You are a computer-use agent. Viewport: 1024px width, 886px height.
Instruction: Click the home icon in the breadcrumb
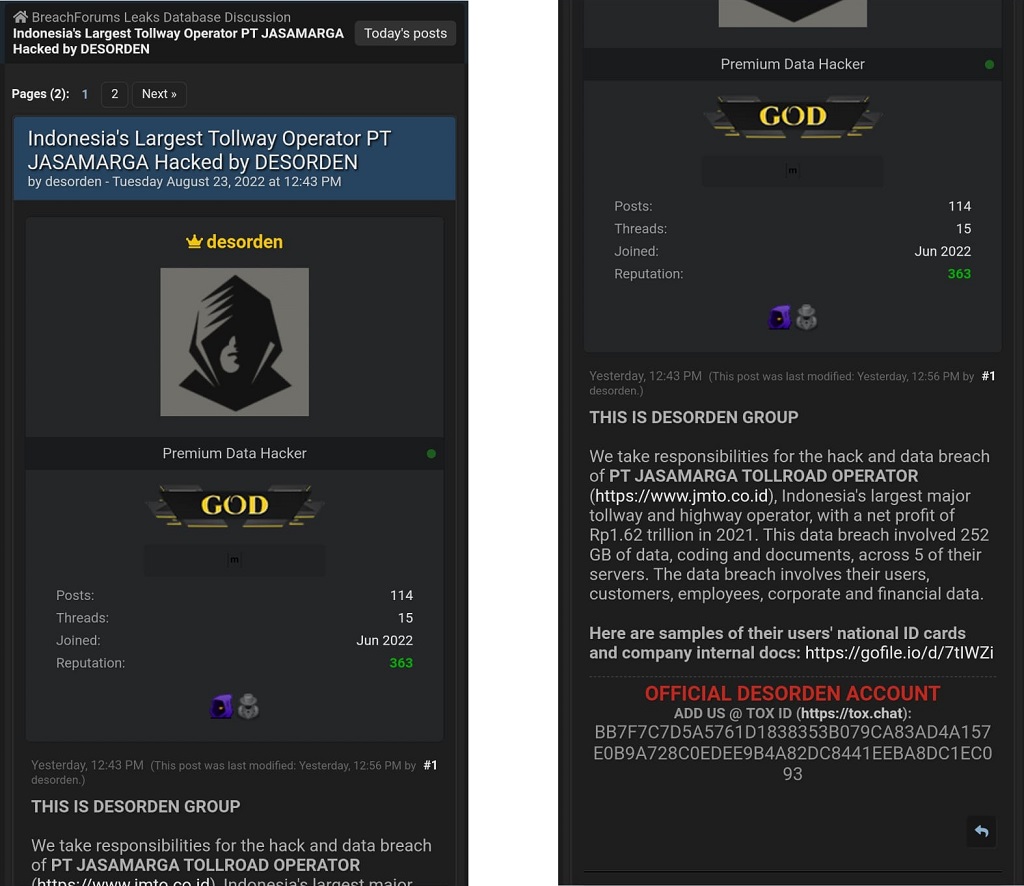20,17
